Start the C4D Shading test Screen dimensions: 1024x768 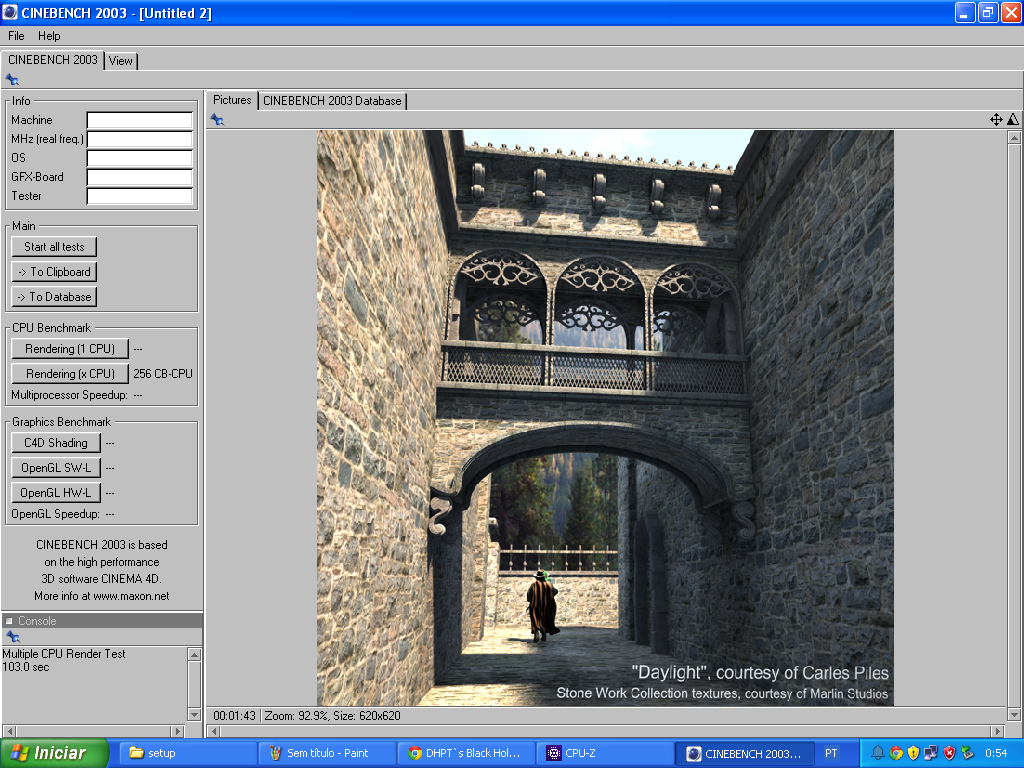[56, 443]
